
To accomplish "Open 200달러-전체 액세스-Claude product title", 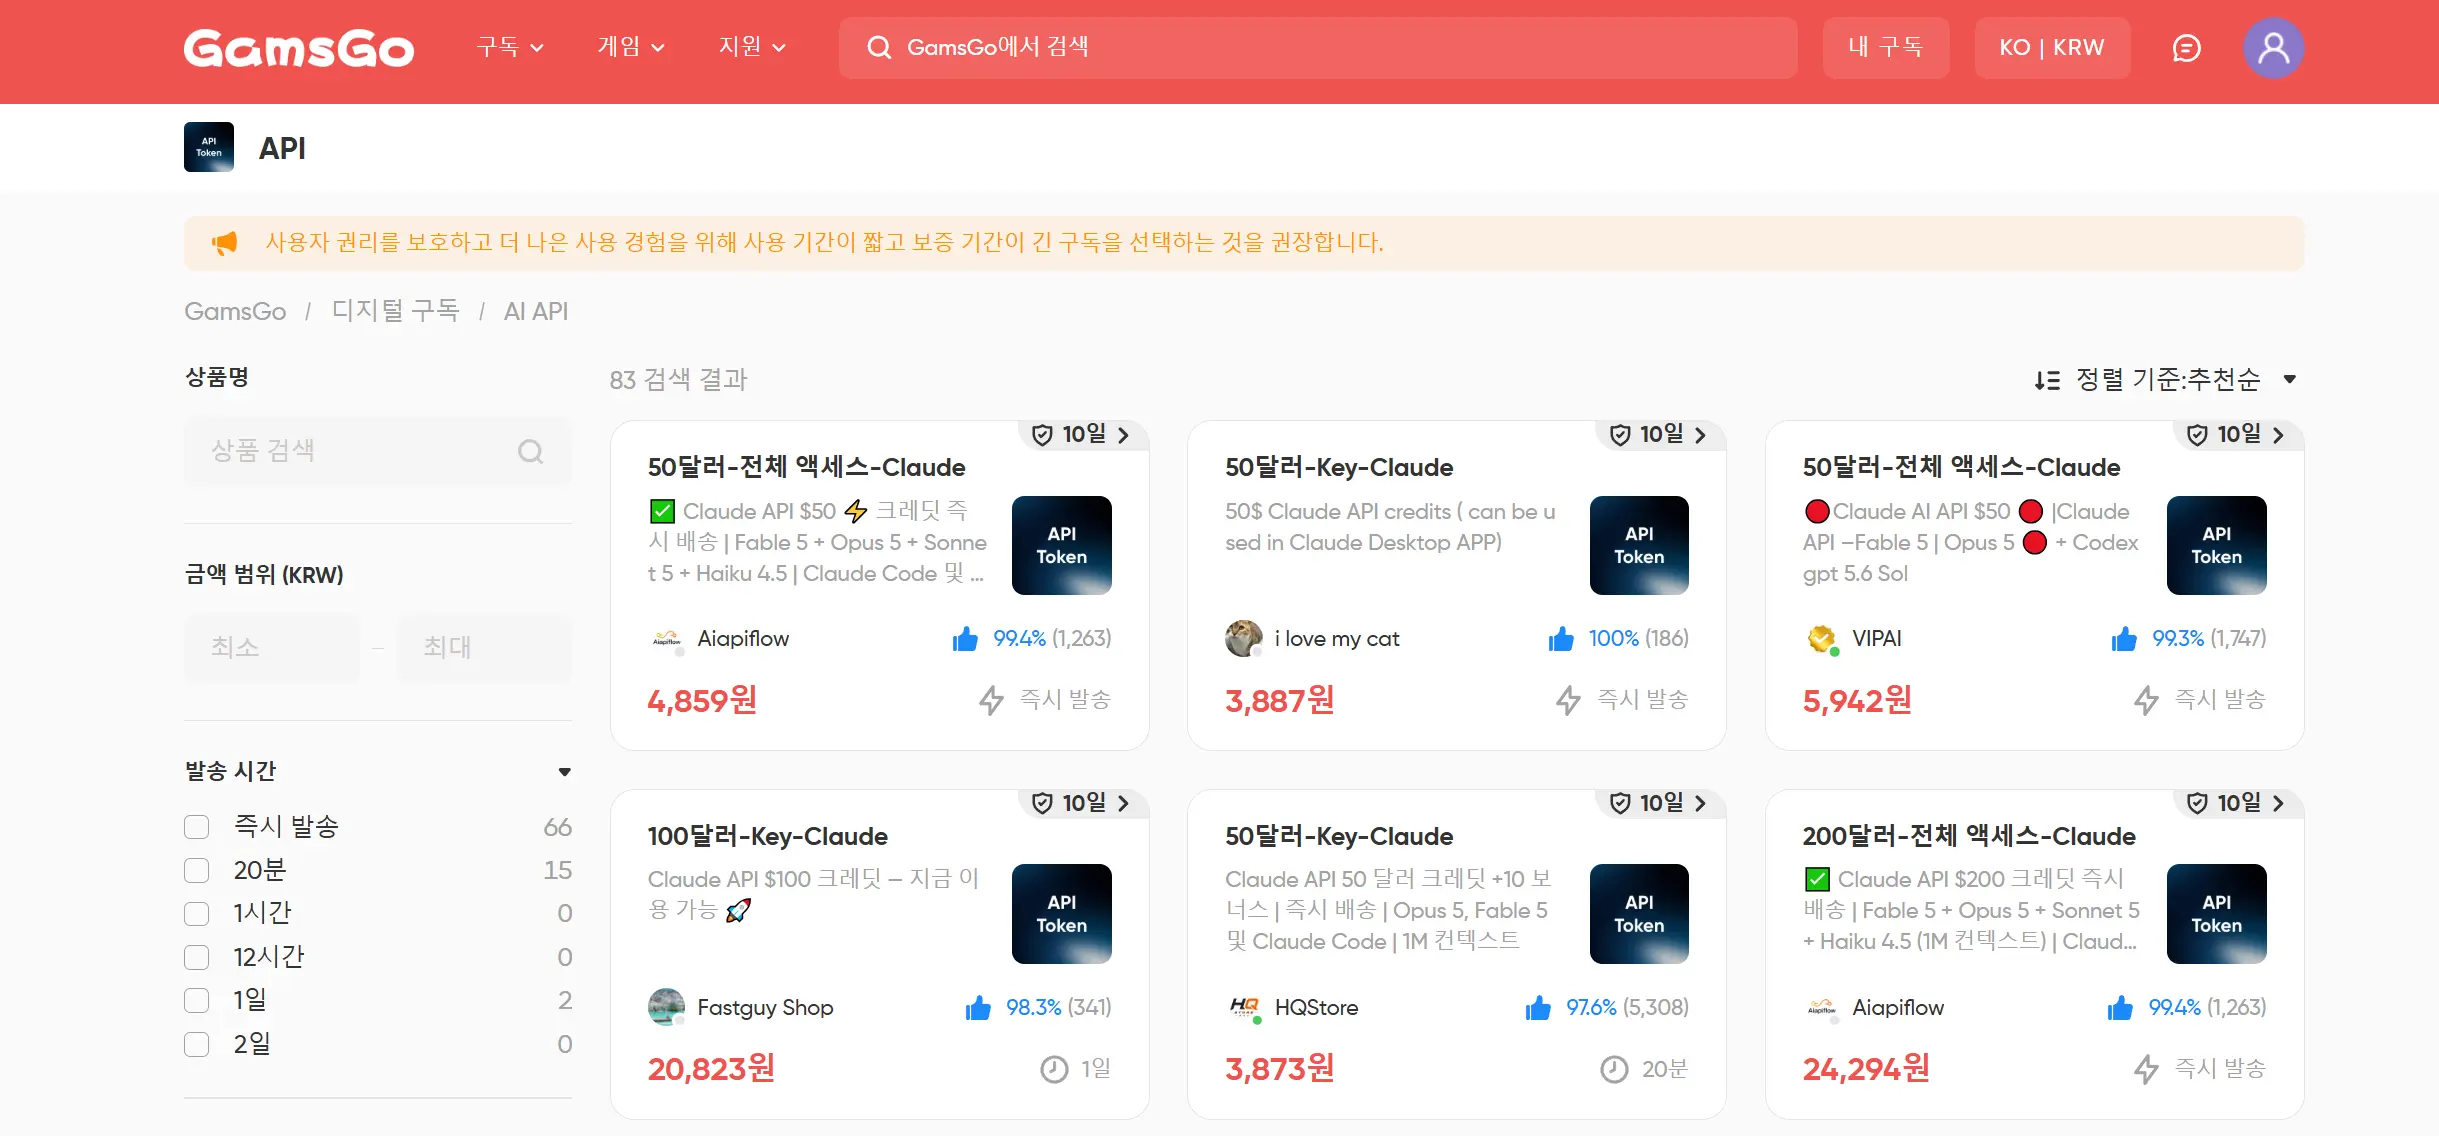I will pyautogui.click(x=1969, y=836).
